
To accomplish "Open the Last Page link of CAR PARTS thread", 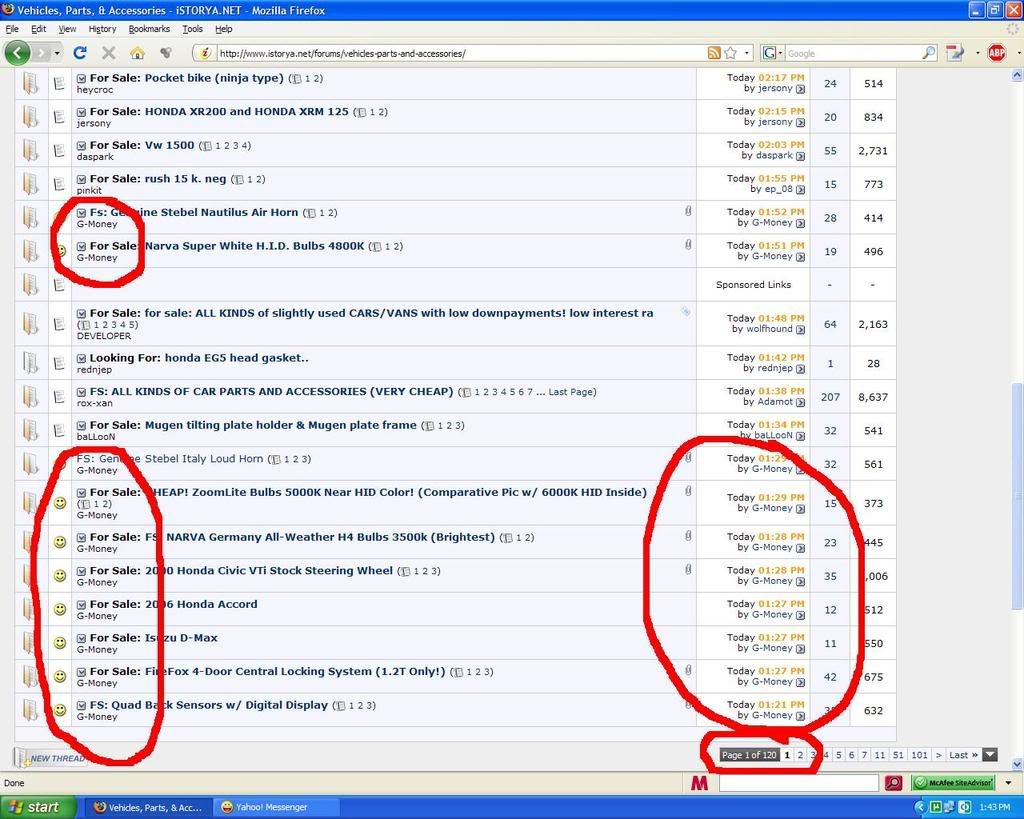I will click(x=570, y=392).
